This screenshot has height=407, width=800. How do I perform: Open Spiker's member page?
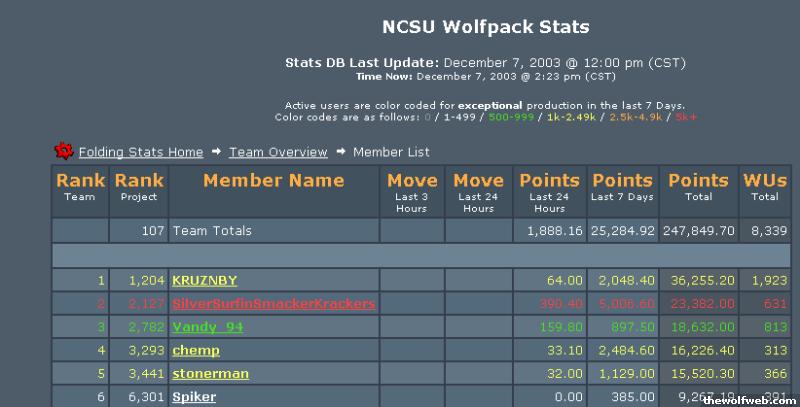[x=194, y=397]
